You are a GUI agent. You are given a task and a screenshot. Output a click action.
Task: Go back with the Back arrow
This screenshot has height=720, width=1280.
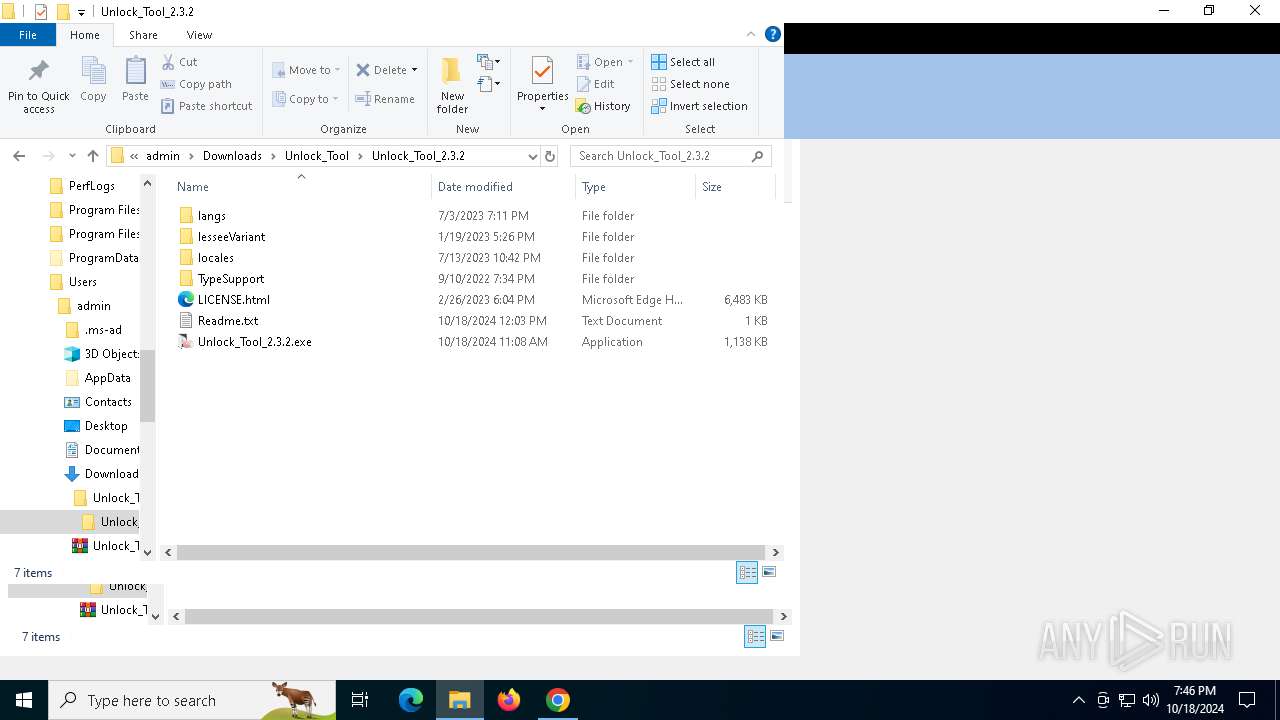19,156
